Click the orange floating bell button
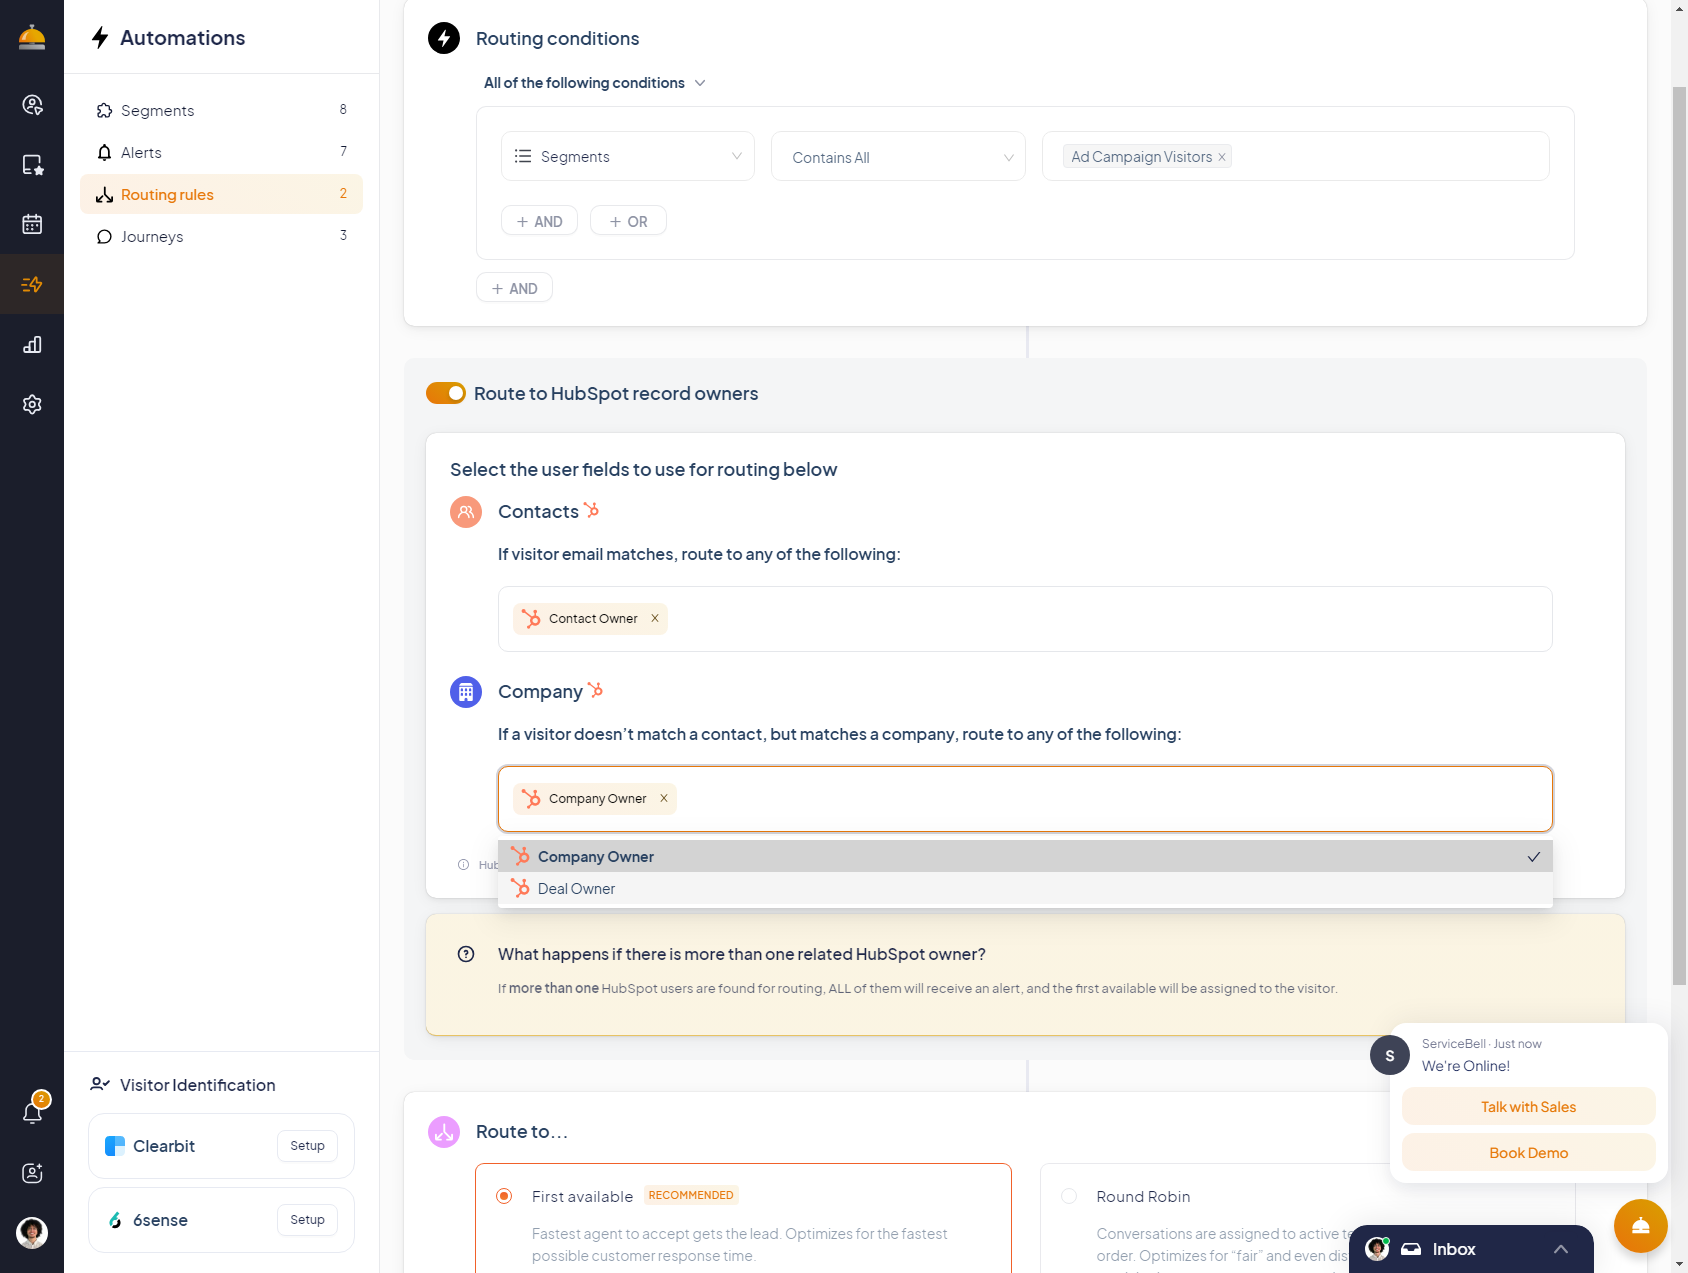This screenshot has height=1273, width=1688. click(1640, 1226)
